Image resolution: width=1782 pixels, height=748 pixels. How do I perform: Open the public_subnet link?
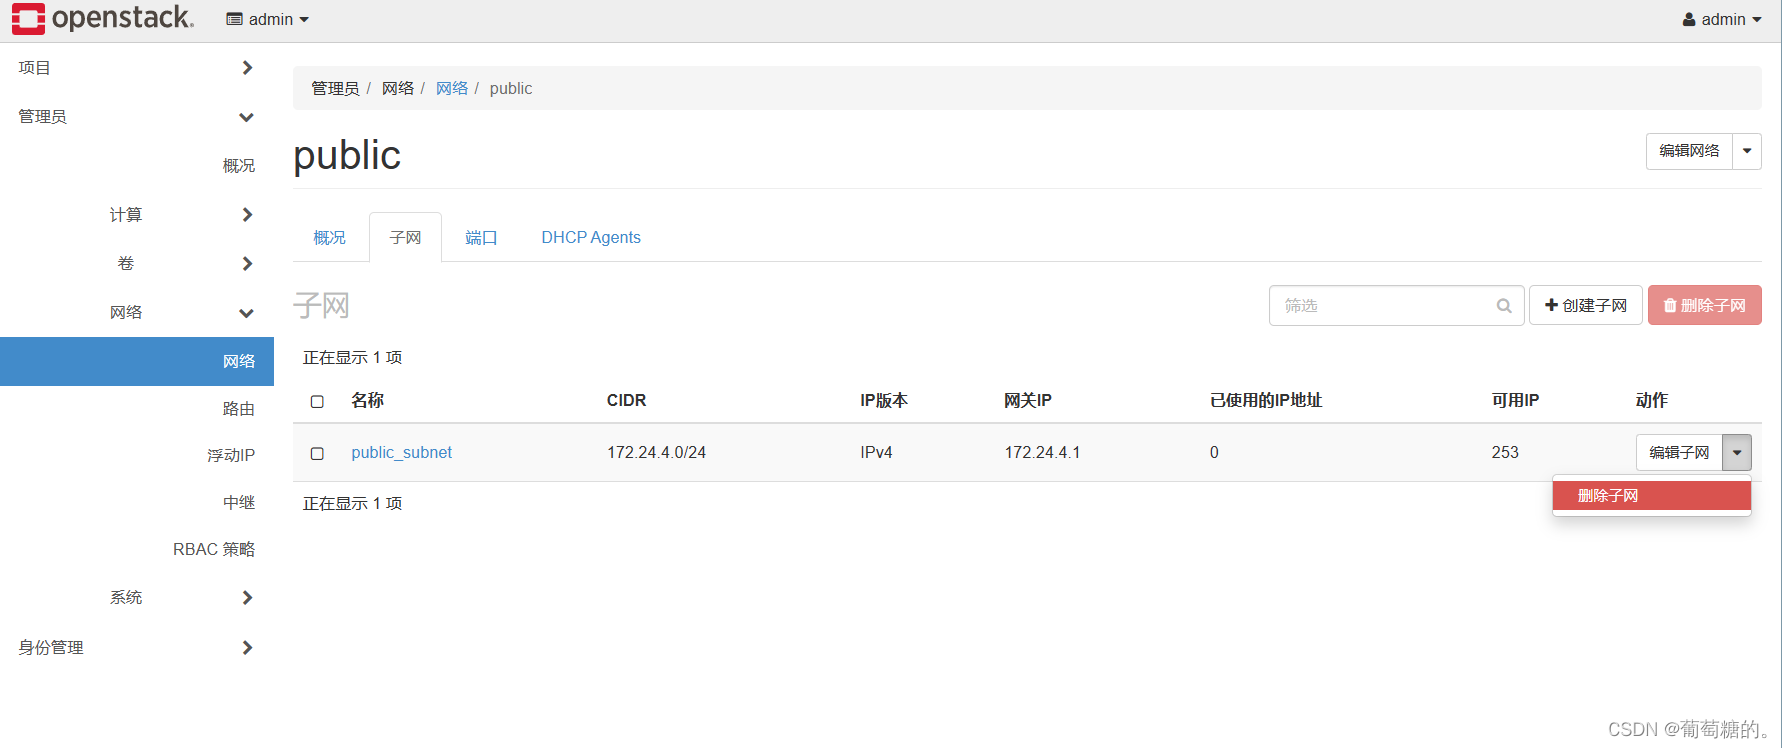[x=401, y=452]
